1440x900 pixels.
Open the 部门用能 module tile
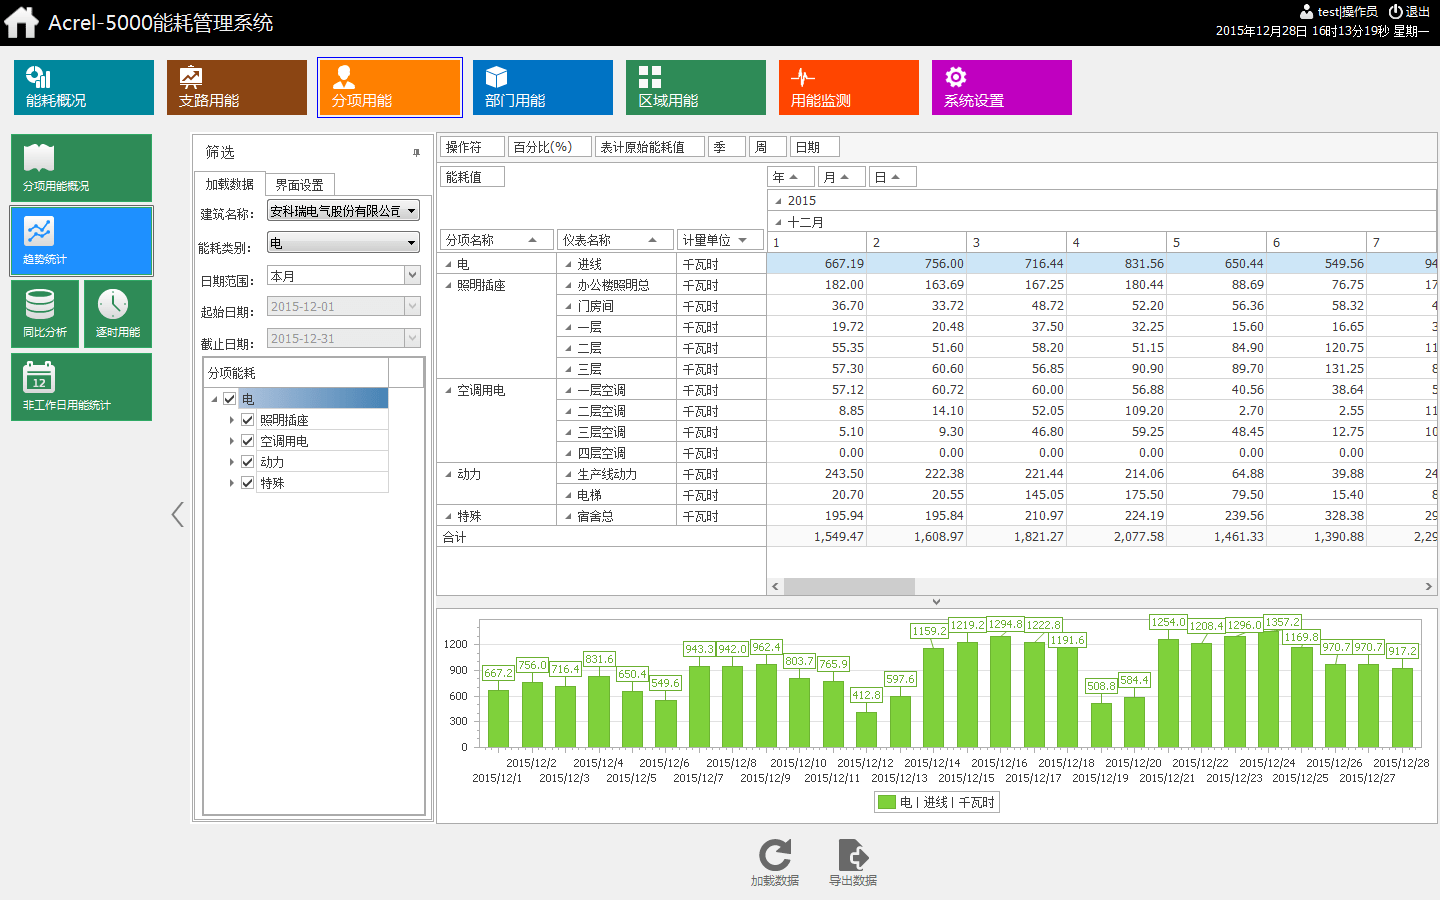coord(542,87)
